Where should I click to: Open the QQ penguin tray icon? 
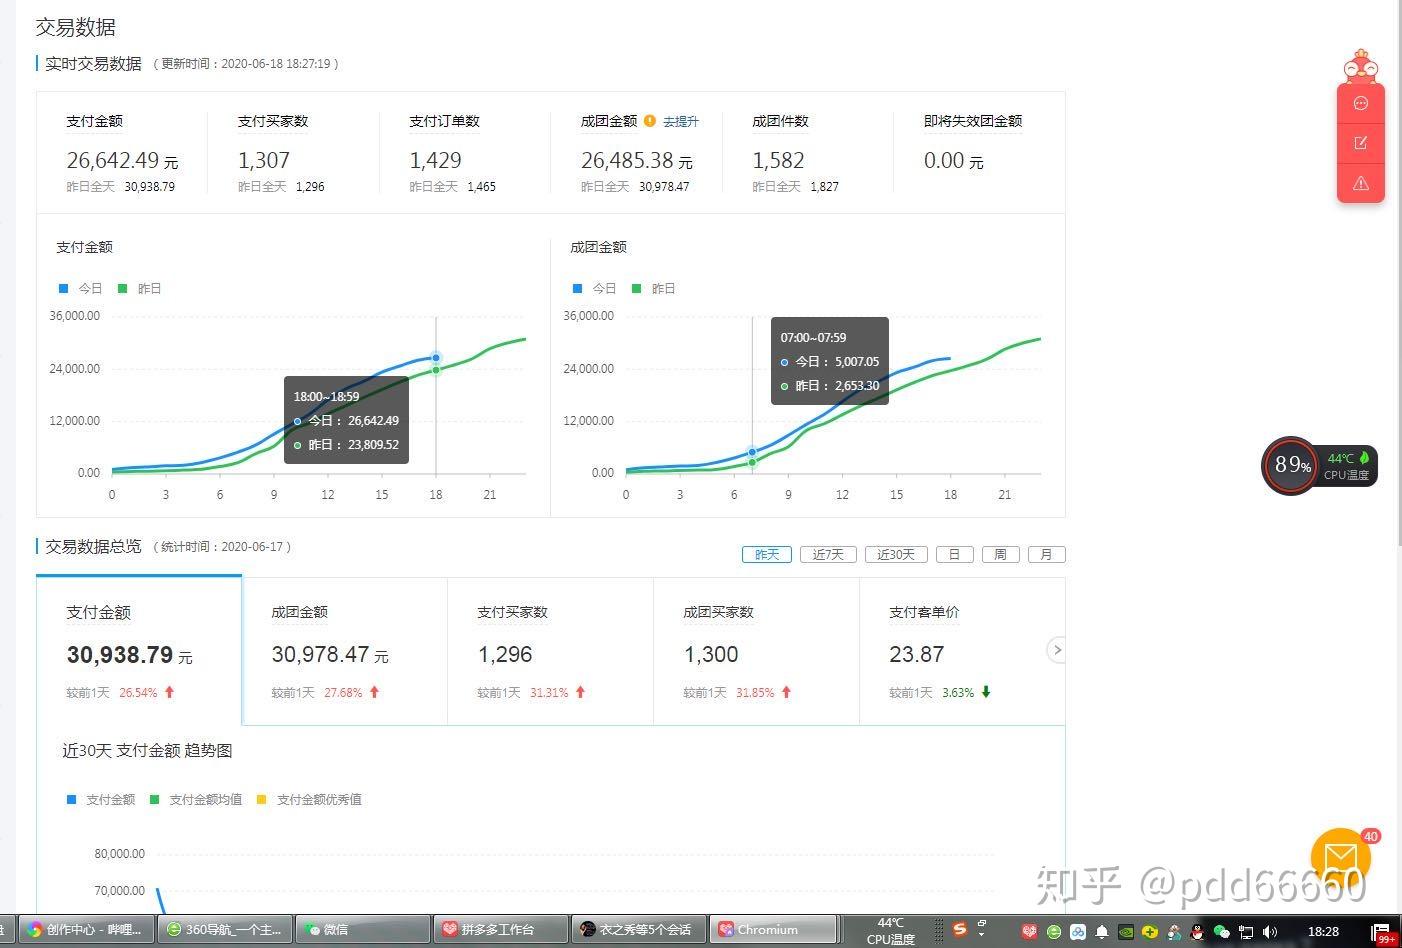coord(1196,932)
